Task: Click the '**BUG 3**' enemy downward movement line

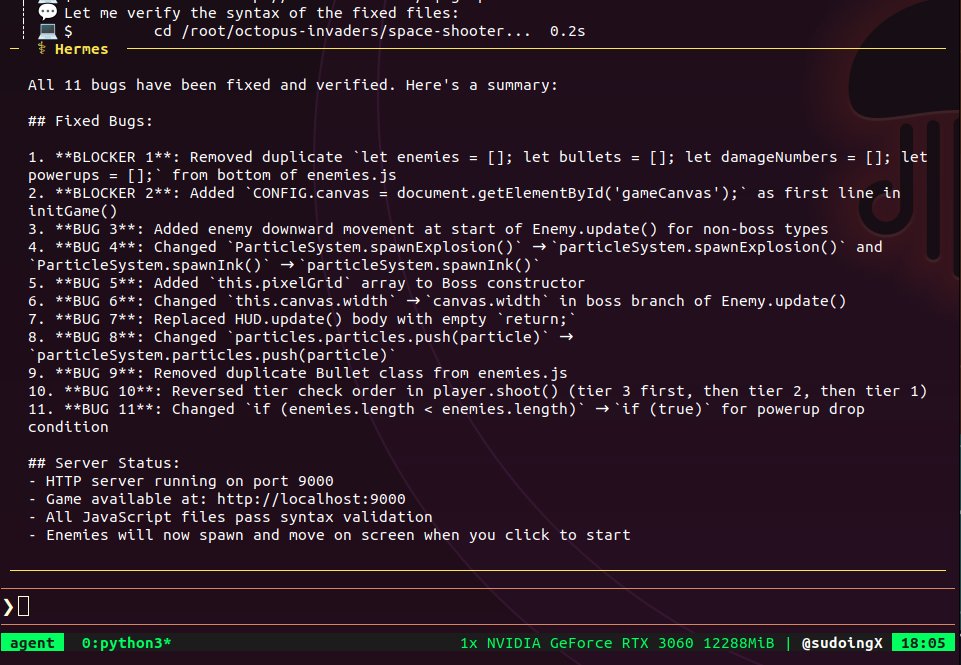Action: point(428,229)
